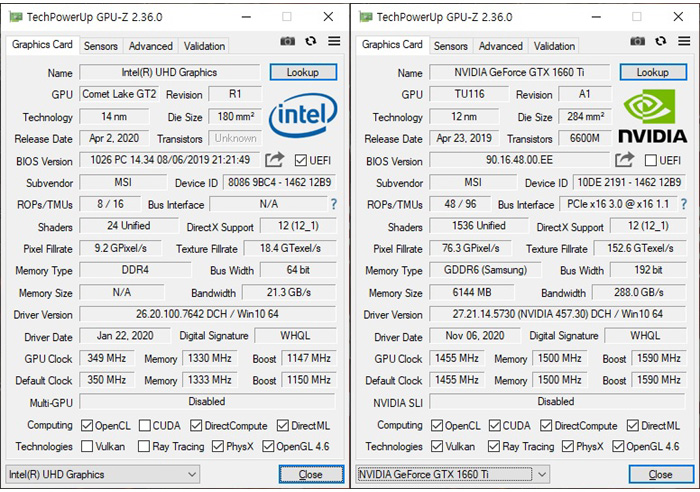Image resolution: width=700 pixels, height=492 pixels.
Task: Switch to the Sensors tab in the NVIDIA window
Action: (x=451, y=46)
